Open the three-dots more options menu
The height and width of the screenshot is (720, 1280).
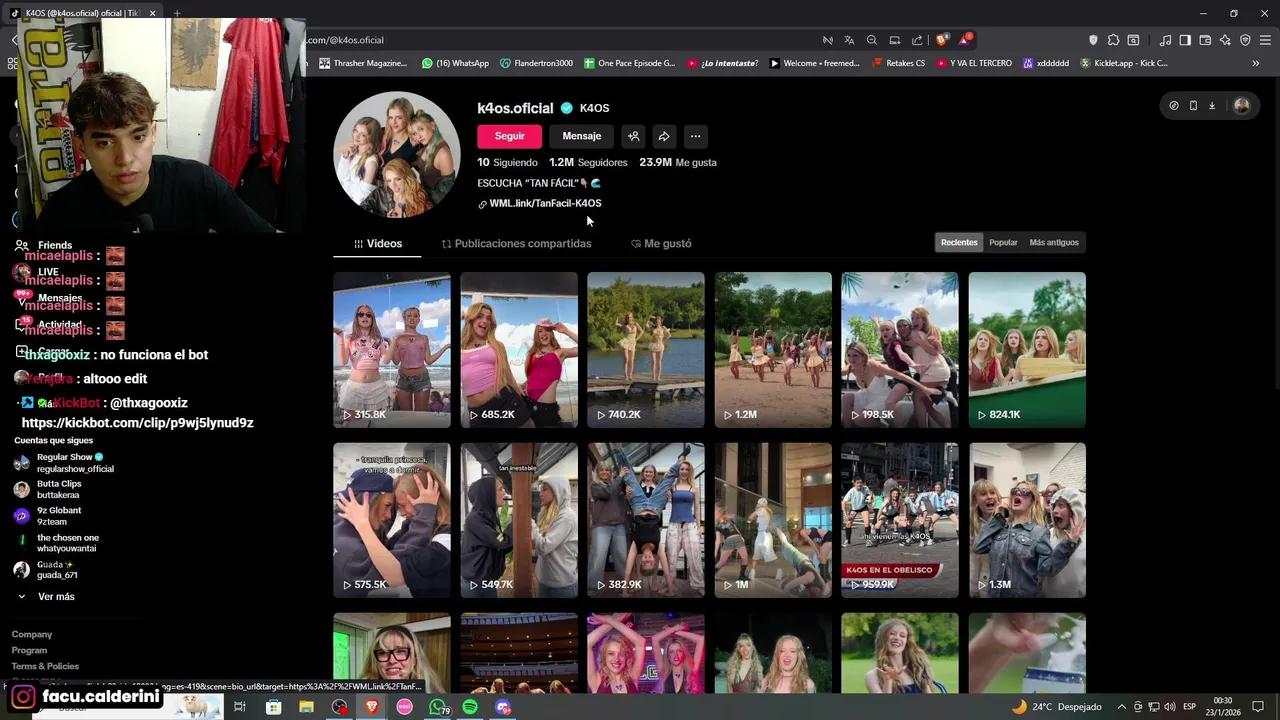pos(695,136)
